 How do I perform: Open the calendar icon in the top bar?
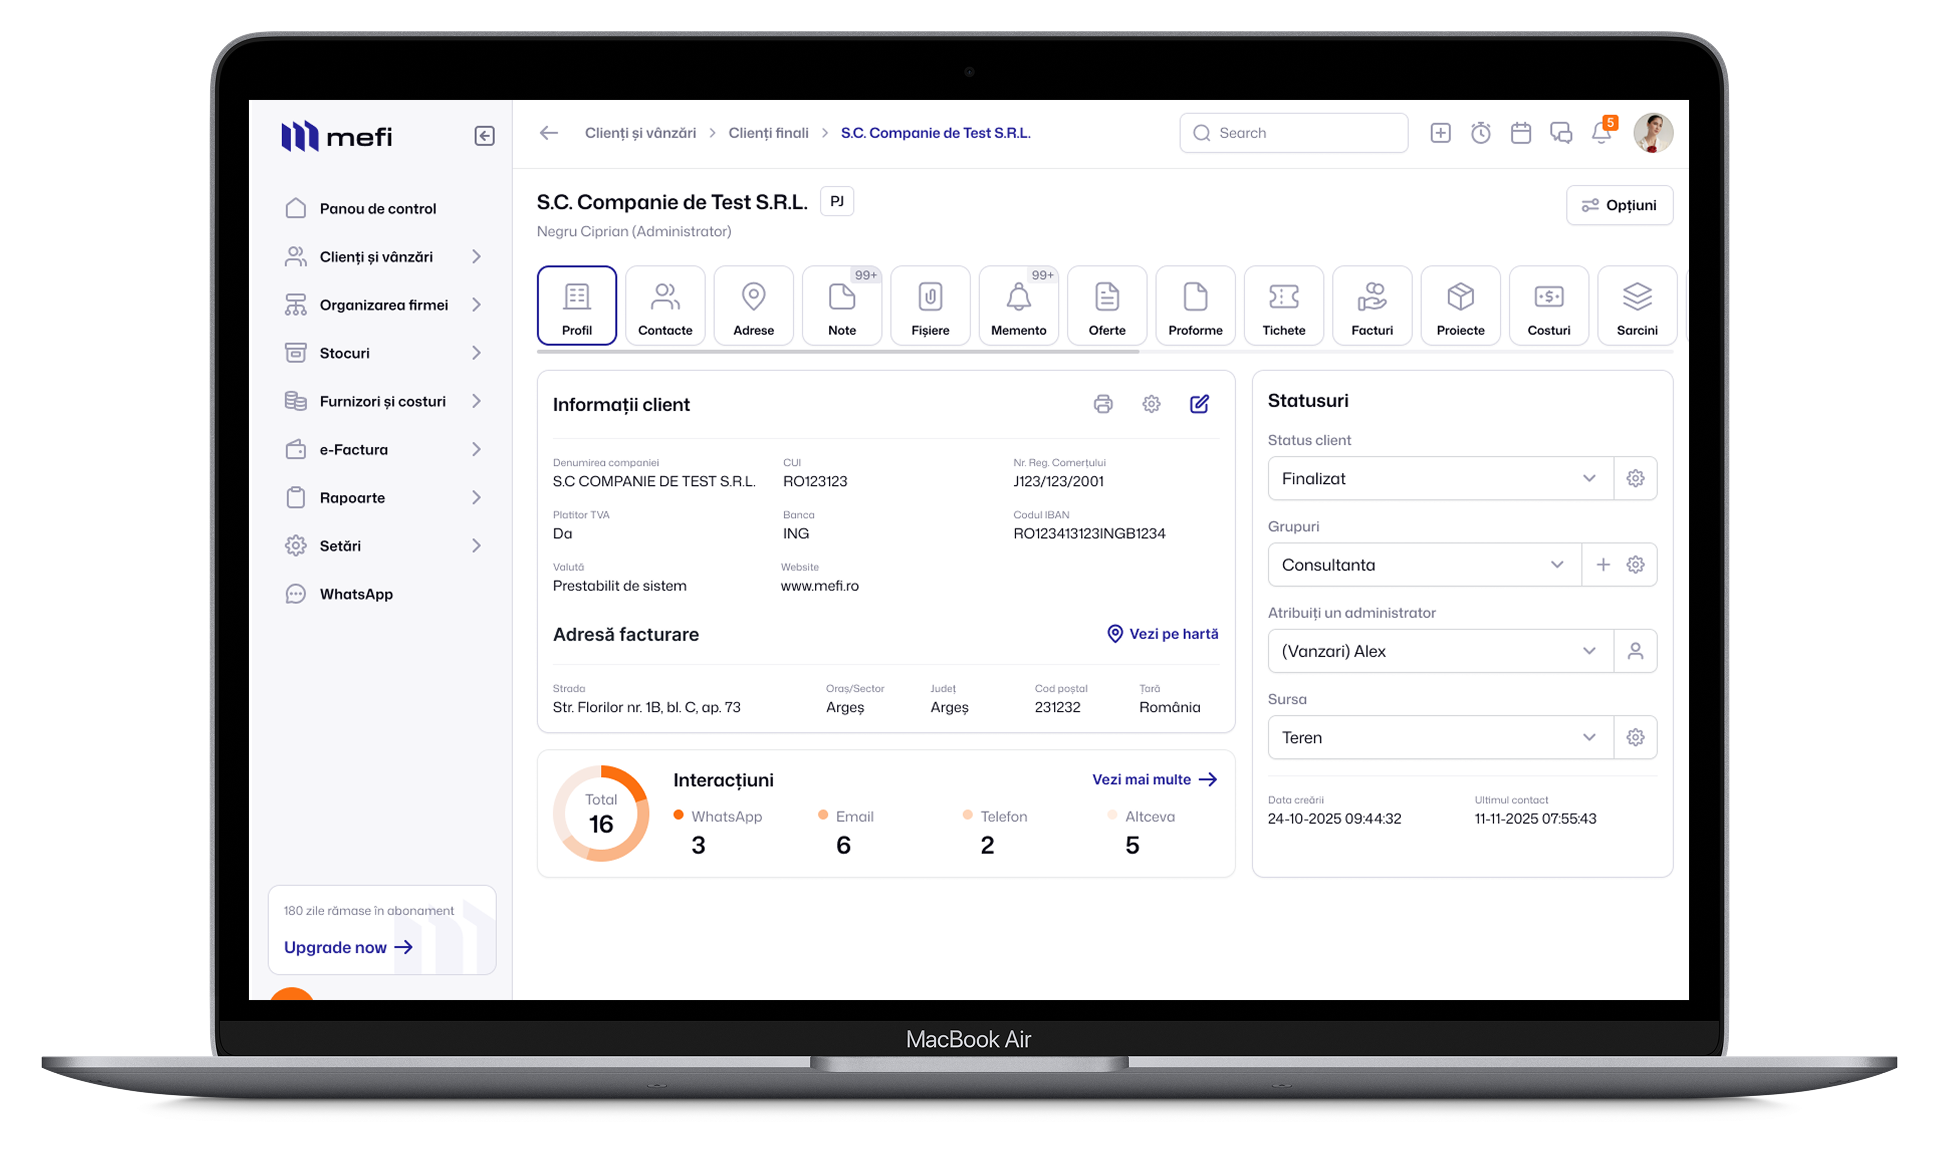(1521, 133)
